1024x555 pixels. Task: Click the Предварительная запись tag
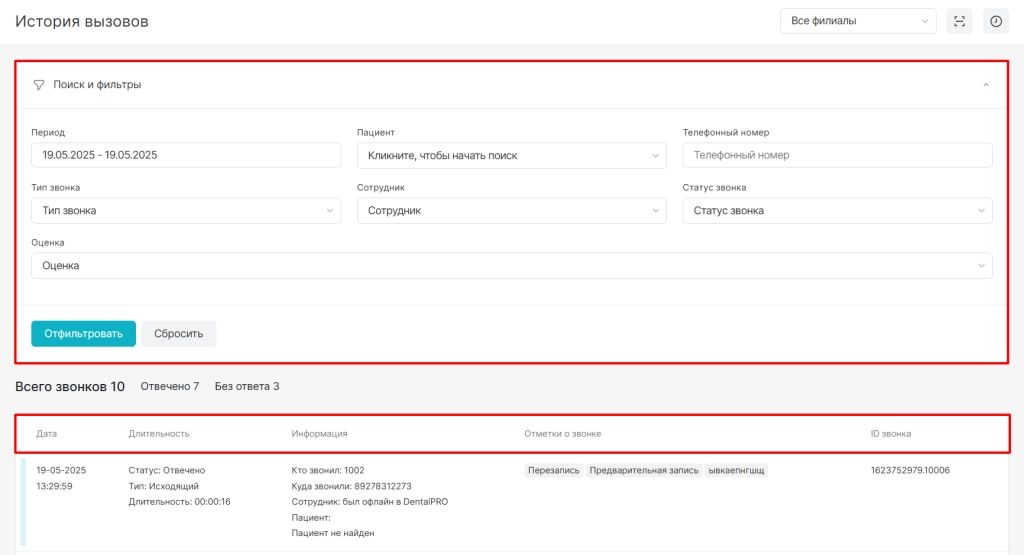tap(644, 470)
